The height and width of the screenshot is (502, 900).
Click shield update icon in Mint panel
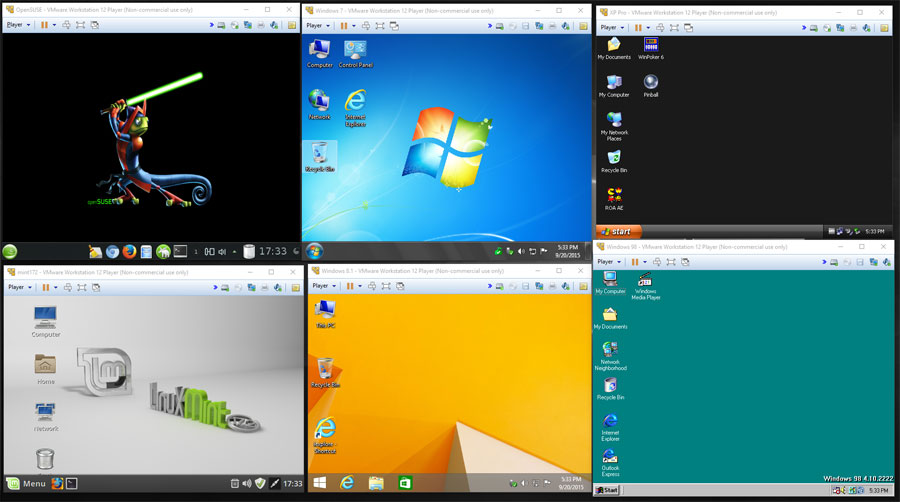coord(260,484)
